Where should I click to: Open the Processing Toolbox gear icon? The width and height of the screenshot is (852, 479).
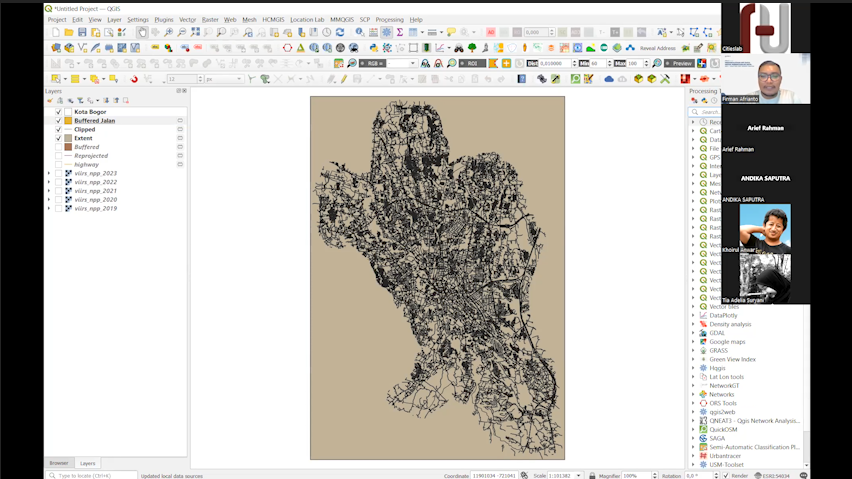pyautogui.click(x=386, y=32)
